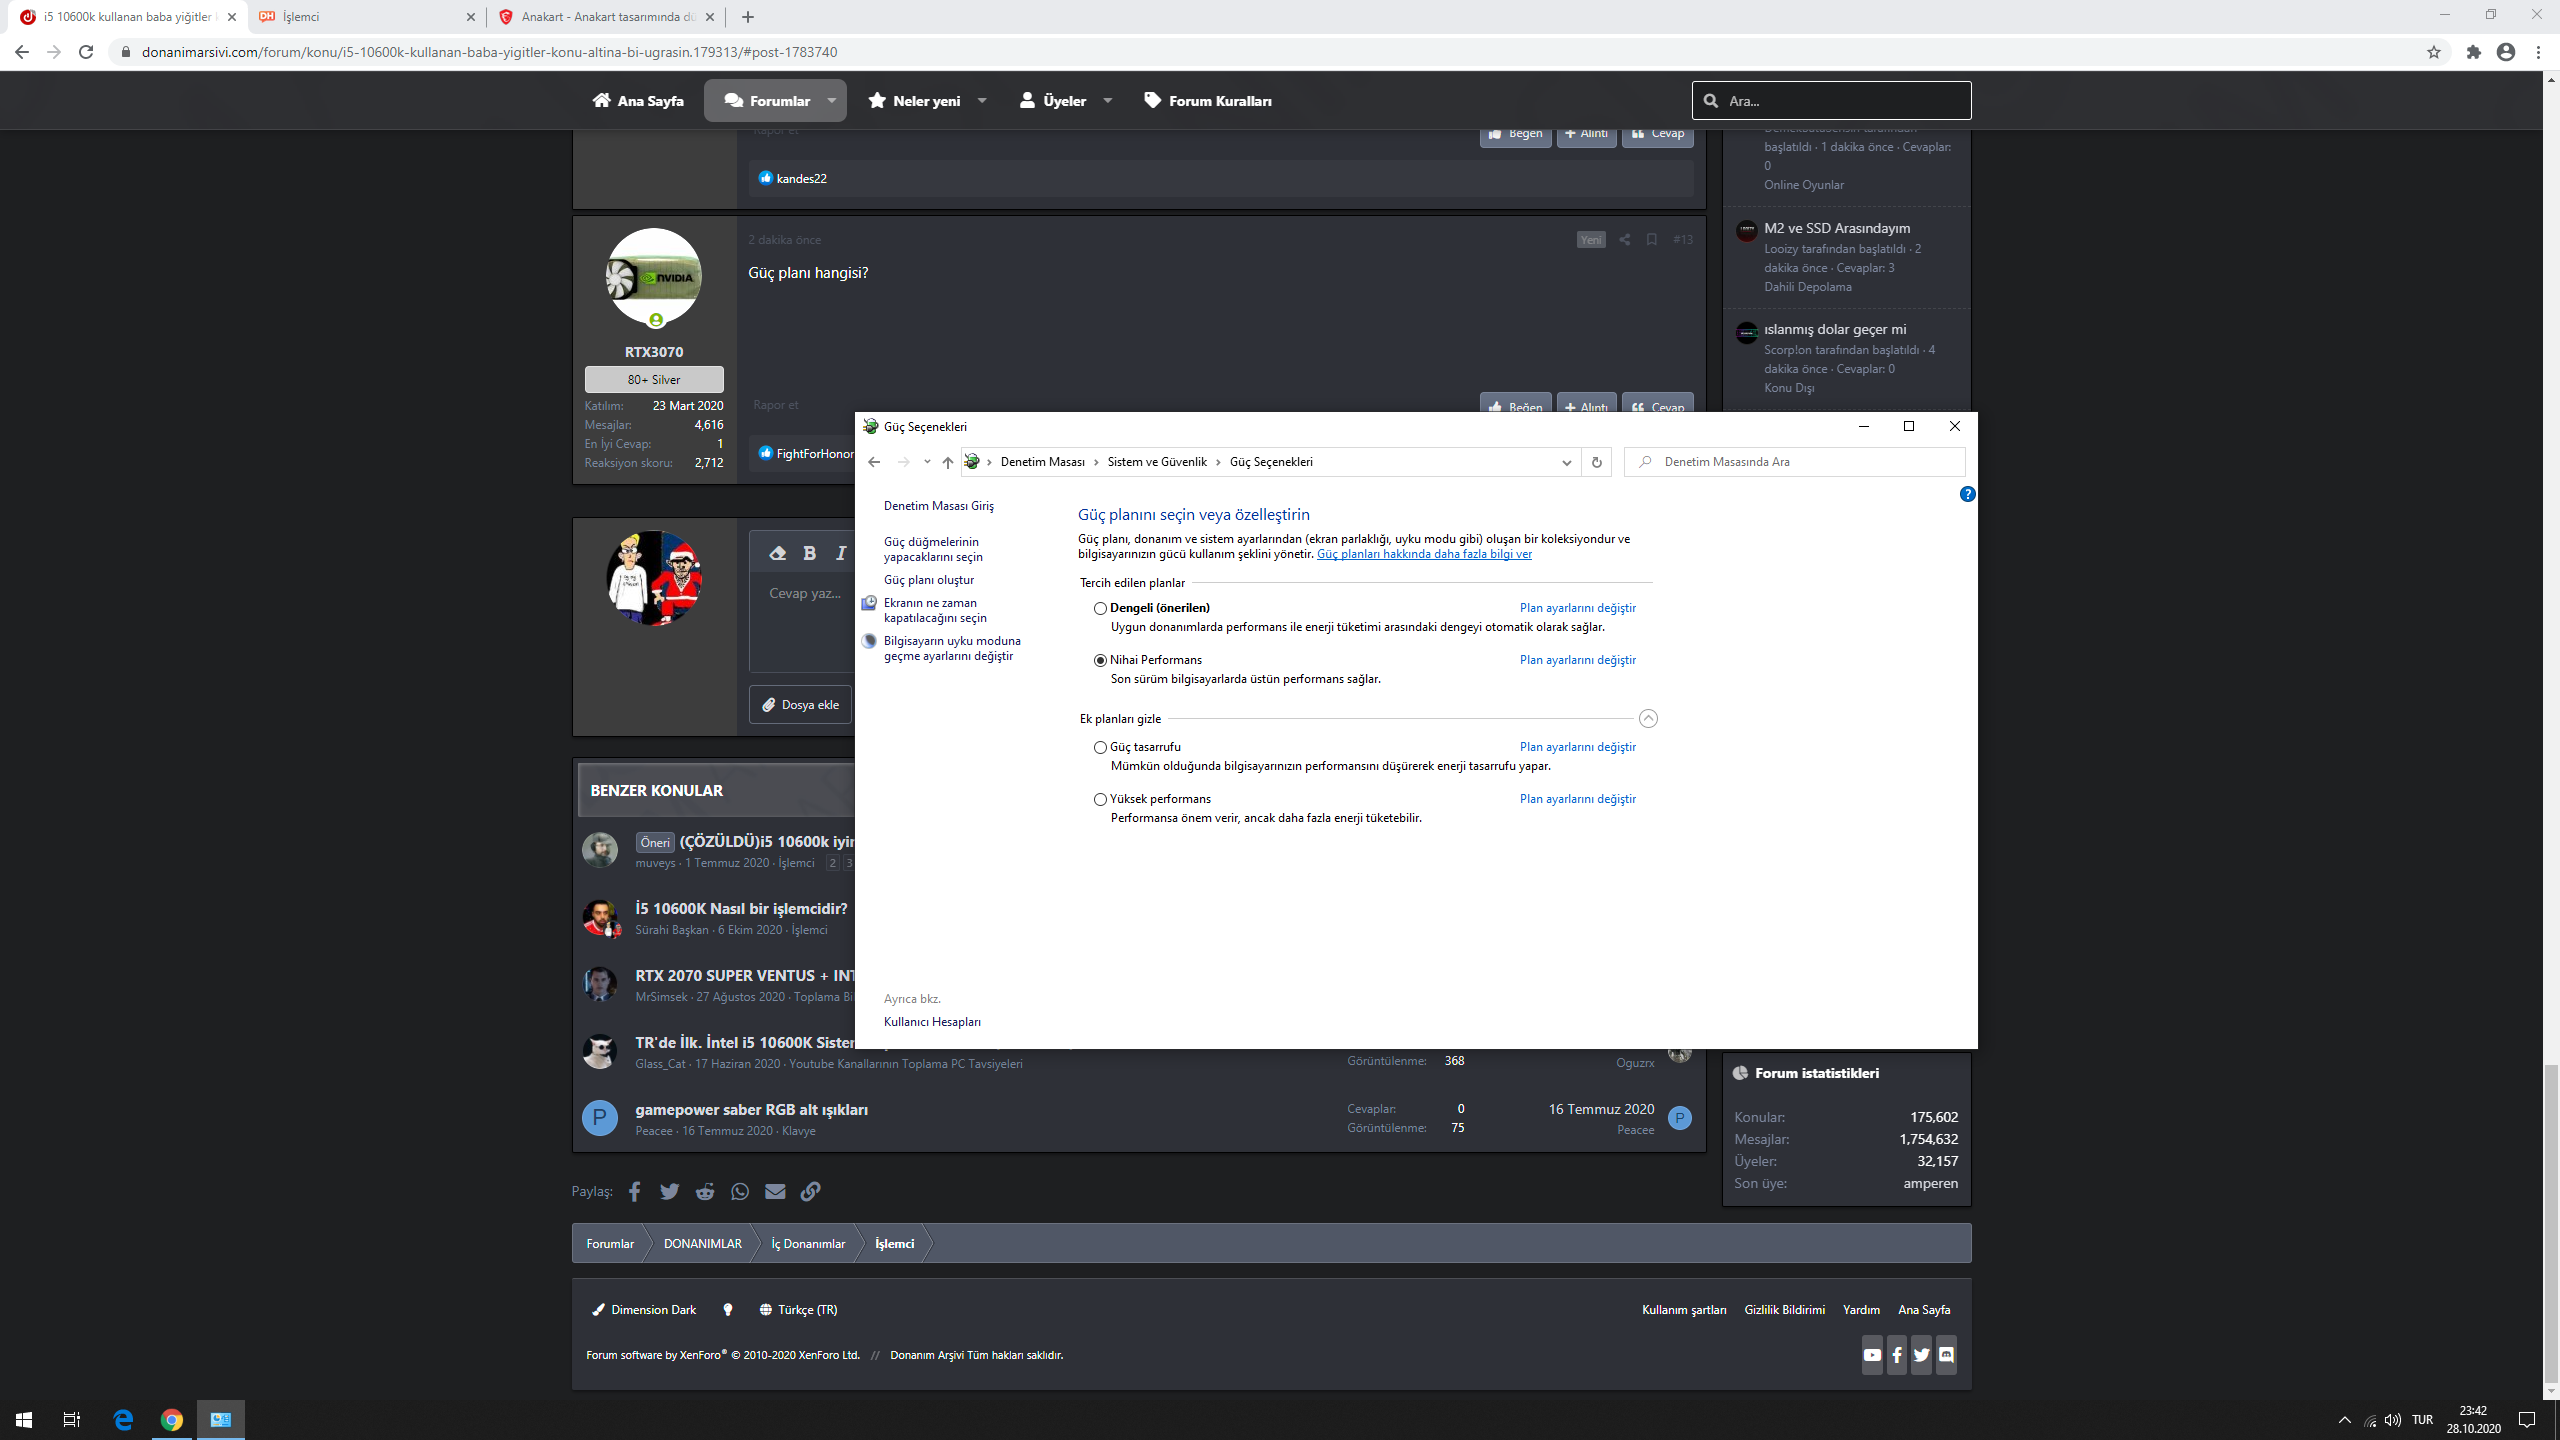Open the YouTube footer icon
The width and height of the screenshot is (2560, 1440).
click(x=1872, y=1355)
